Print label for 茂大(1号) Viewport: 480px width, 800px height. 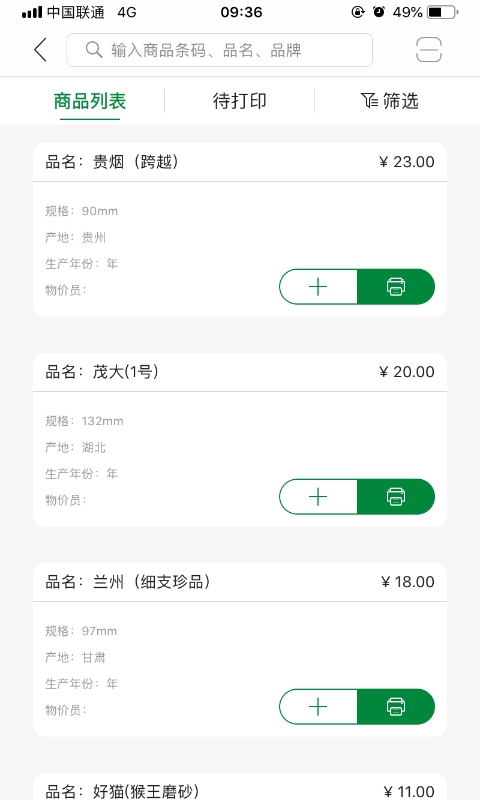pyautogui.click(x=396, y=496)
